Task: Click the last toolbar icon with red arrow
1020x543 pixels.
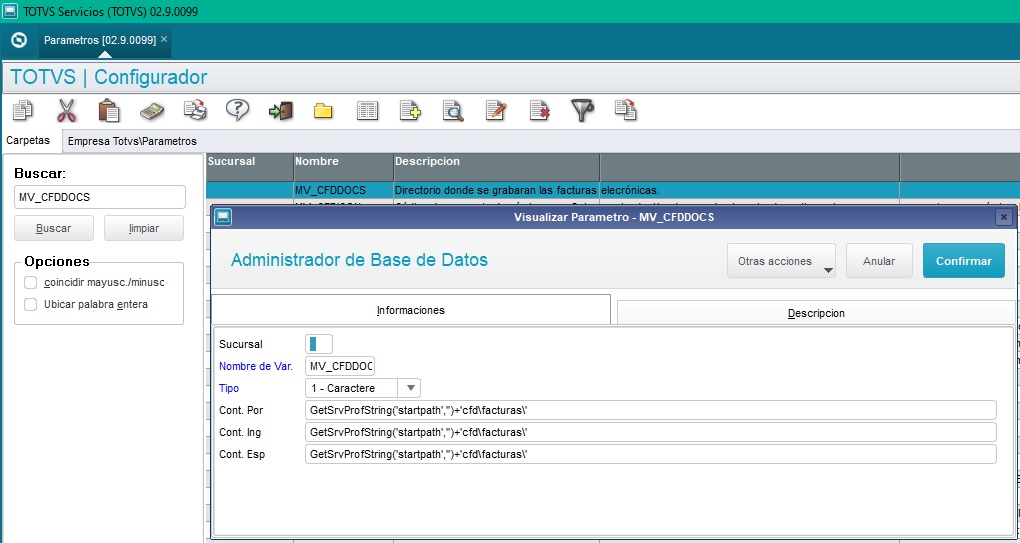Action: 625,111
